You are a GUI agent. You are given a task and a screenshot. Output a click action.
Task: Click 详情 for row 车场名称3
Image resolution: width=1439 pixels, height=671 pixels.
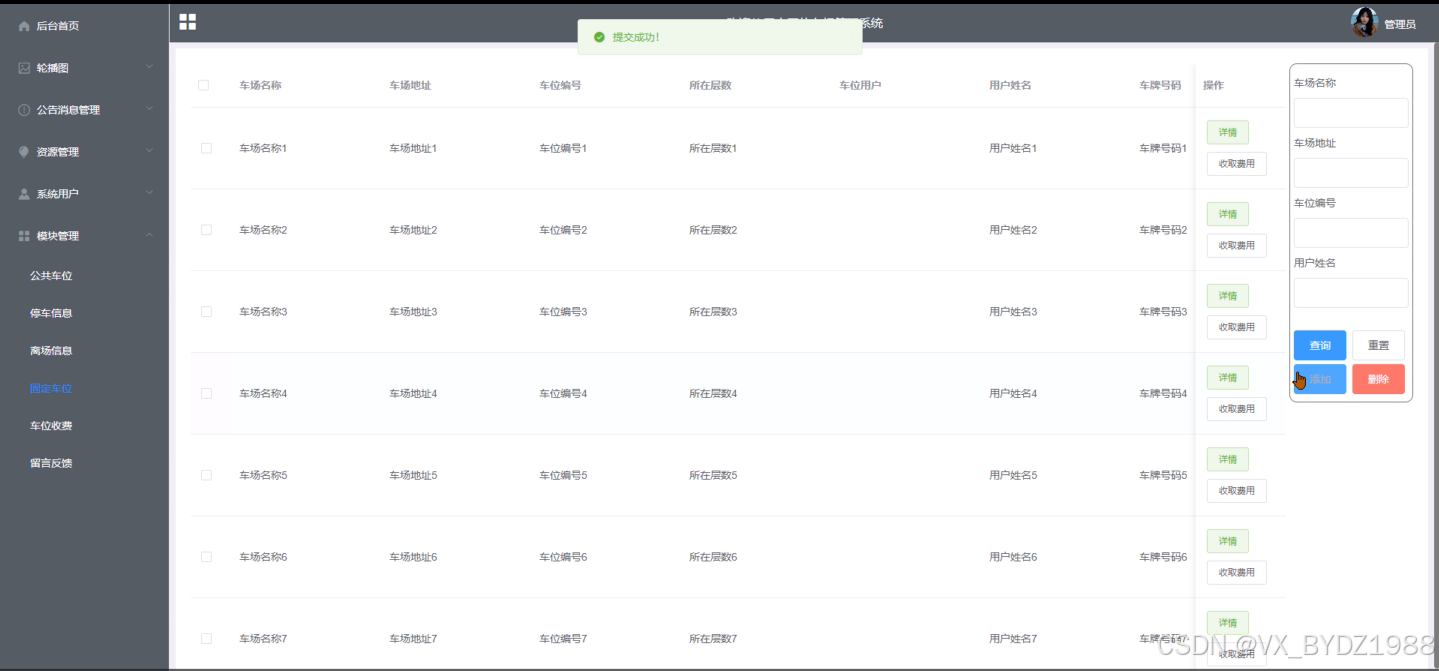pos(1228,296)
